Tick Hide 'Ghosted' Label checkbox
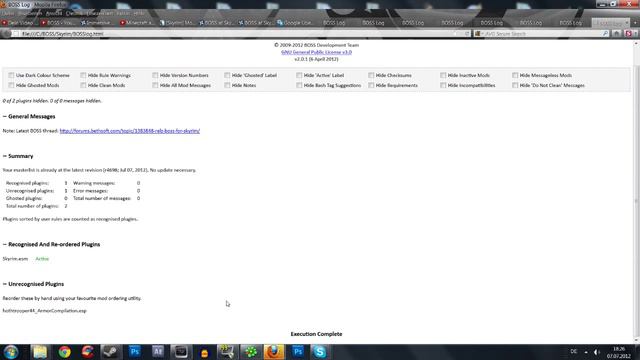 (x=227, y=75)
